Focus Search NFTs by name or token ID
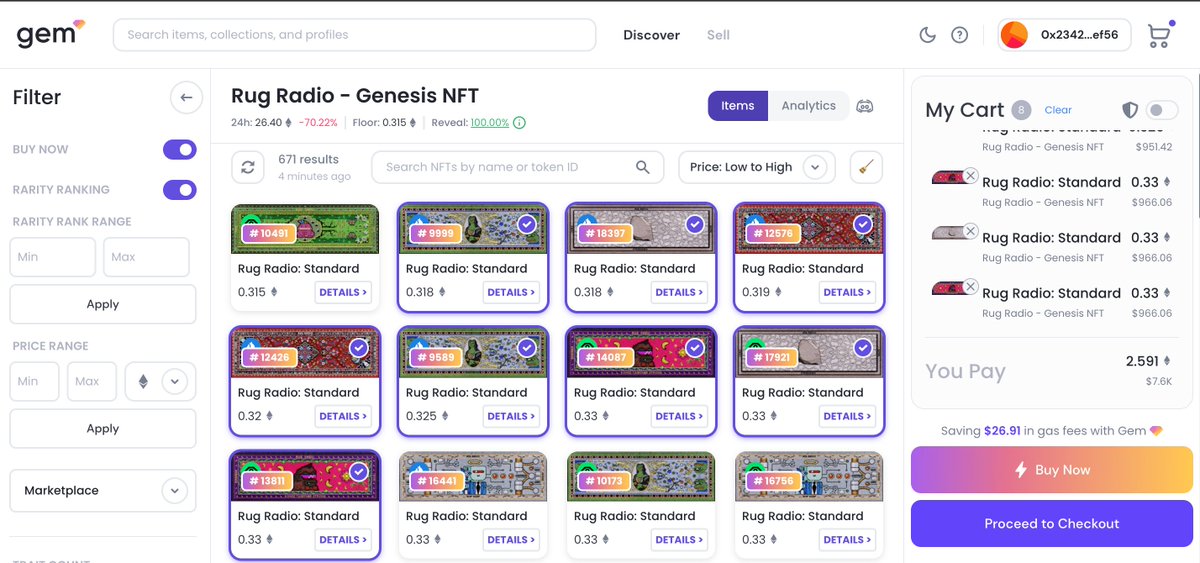The height and width of the screenshot is (563, 1200). pos(517,167)
